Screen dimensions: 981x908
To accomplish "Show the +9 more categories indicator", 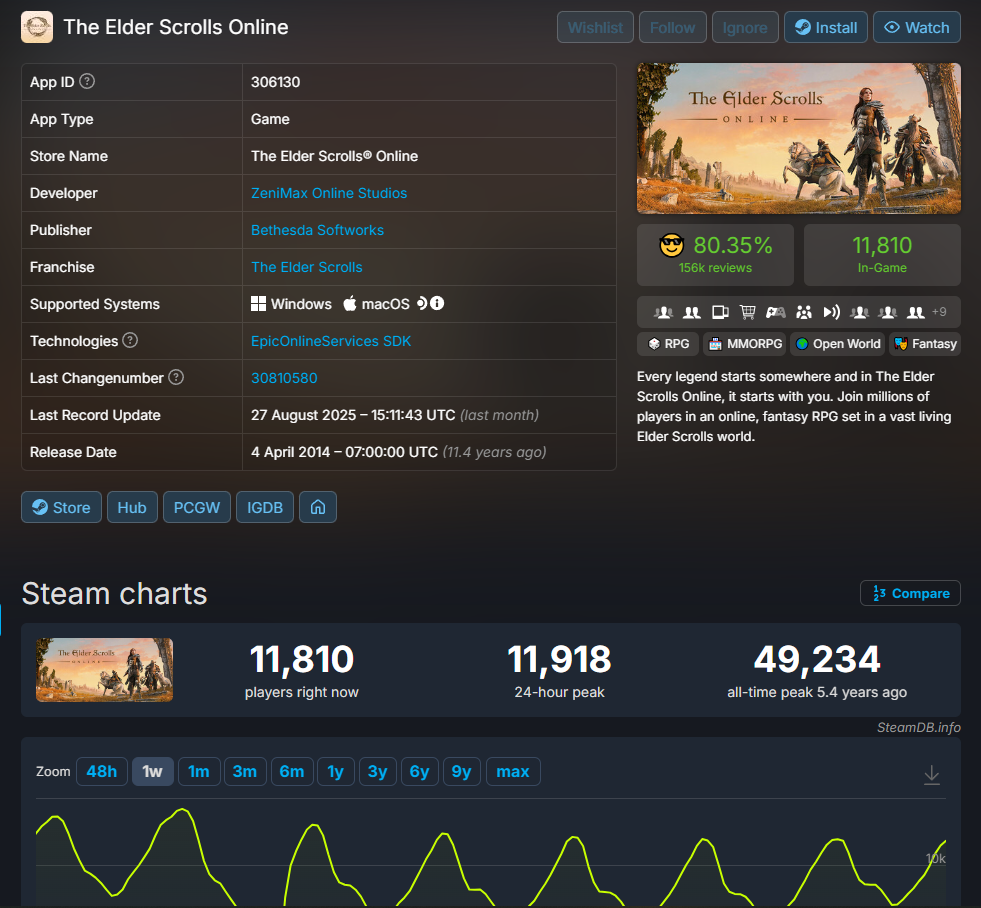I will point(939,312).
